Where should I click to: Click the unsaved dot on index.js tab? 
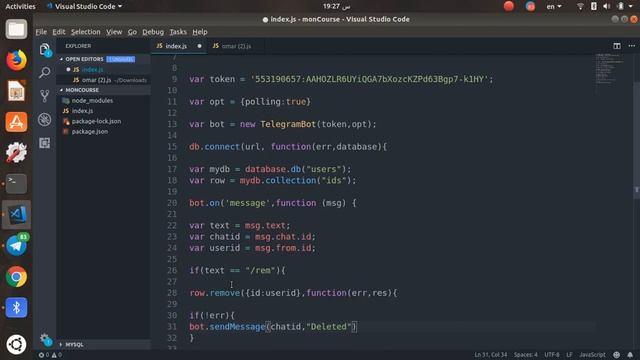tap(199, 46)
